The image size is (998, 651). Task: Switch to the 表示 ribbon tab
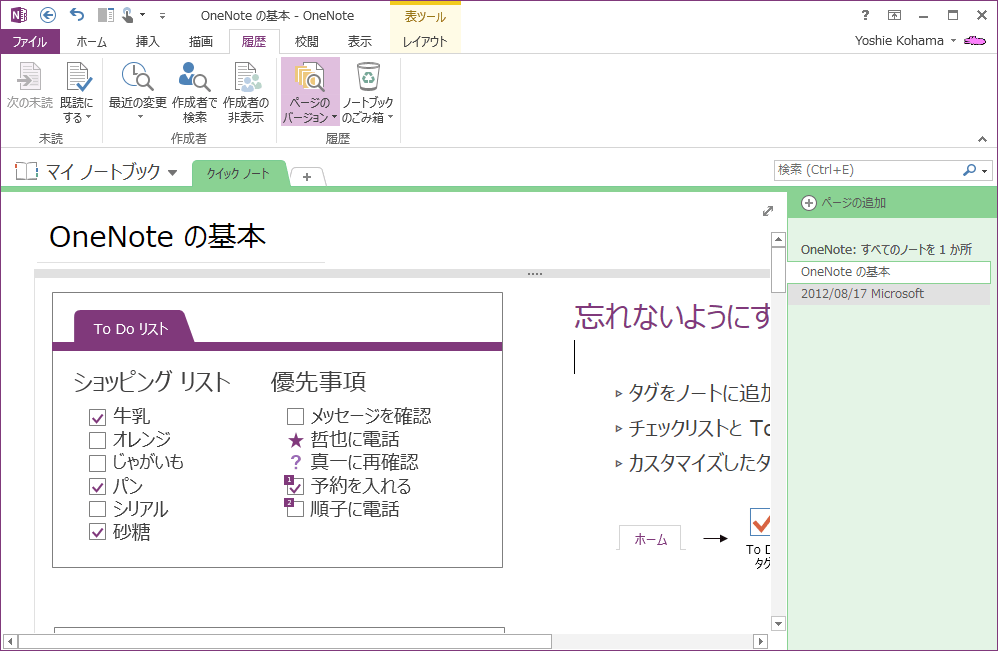pyautogui.click(x=360, y=41)
